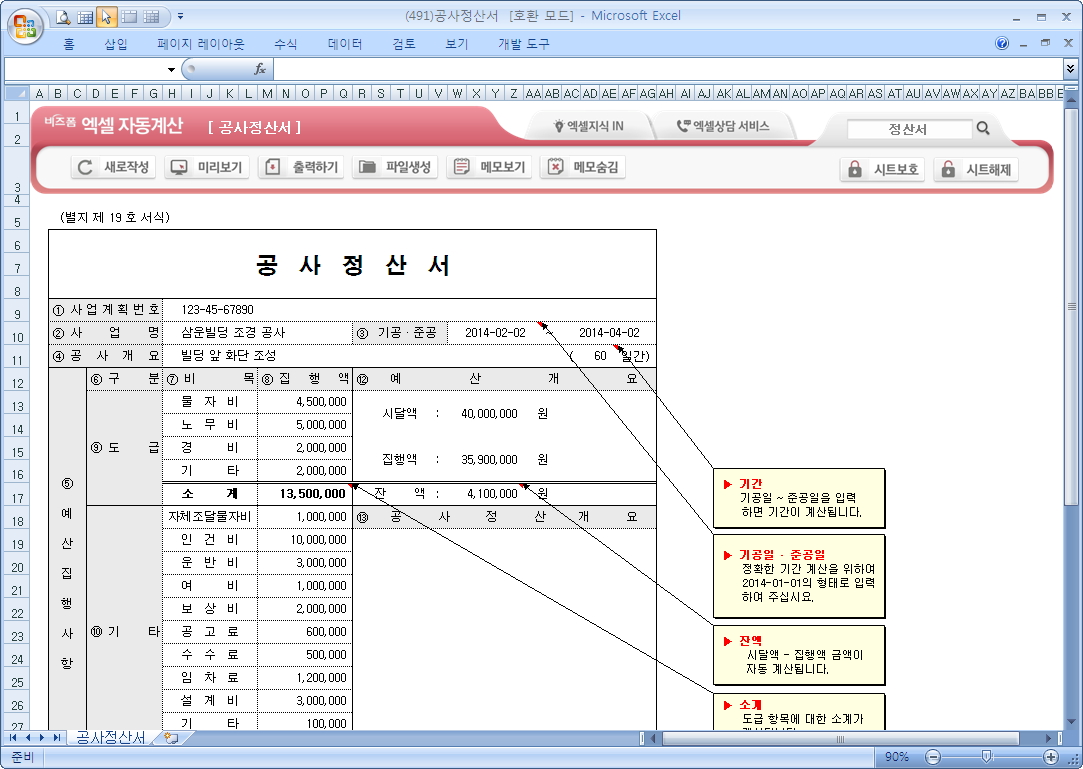This screenshot has width=1083, height=769.
Task: Click Print Preview icon in quick access toolbar
Action: click(x=63, y=16)
